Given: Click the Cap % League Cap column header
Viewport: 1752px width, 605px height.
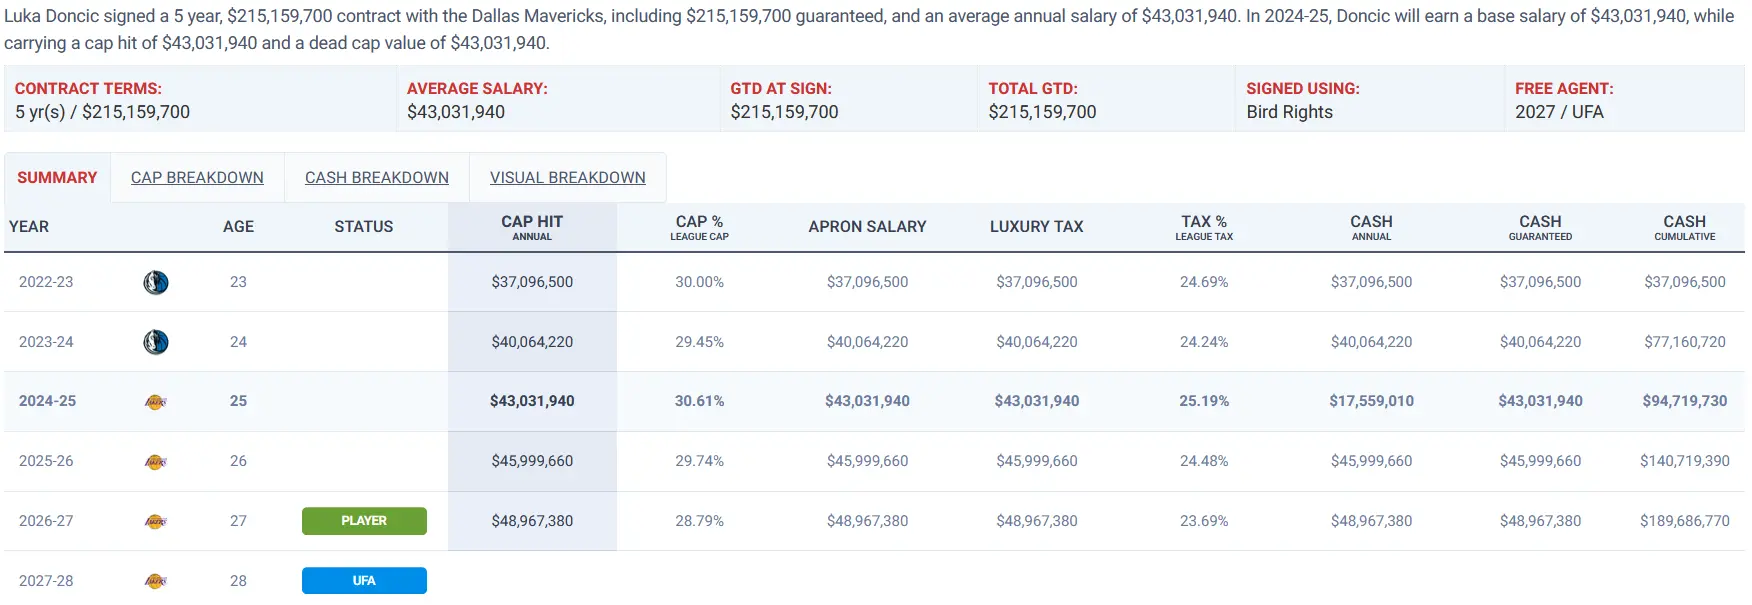Looking at the screenshot, I should (x=699, y=227).
